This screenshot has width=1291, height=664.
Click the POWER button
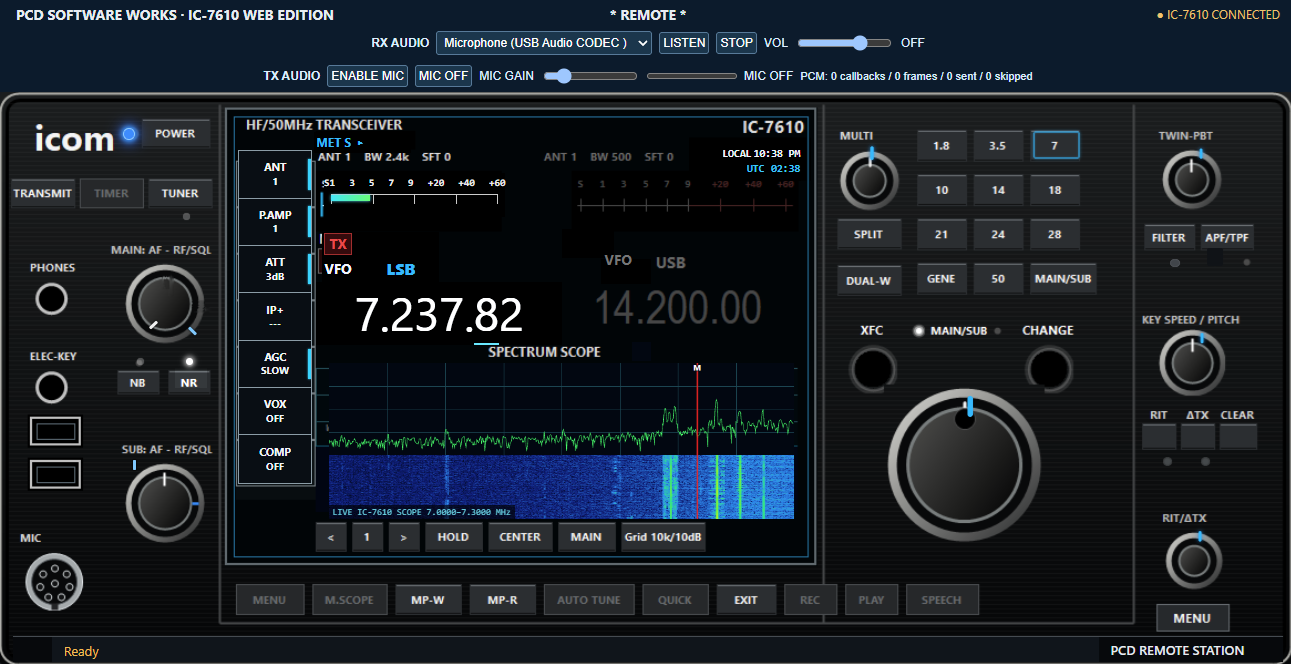pyautogui.click(x=176, y=134)
